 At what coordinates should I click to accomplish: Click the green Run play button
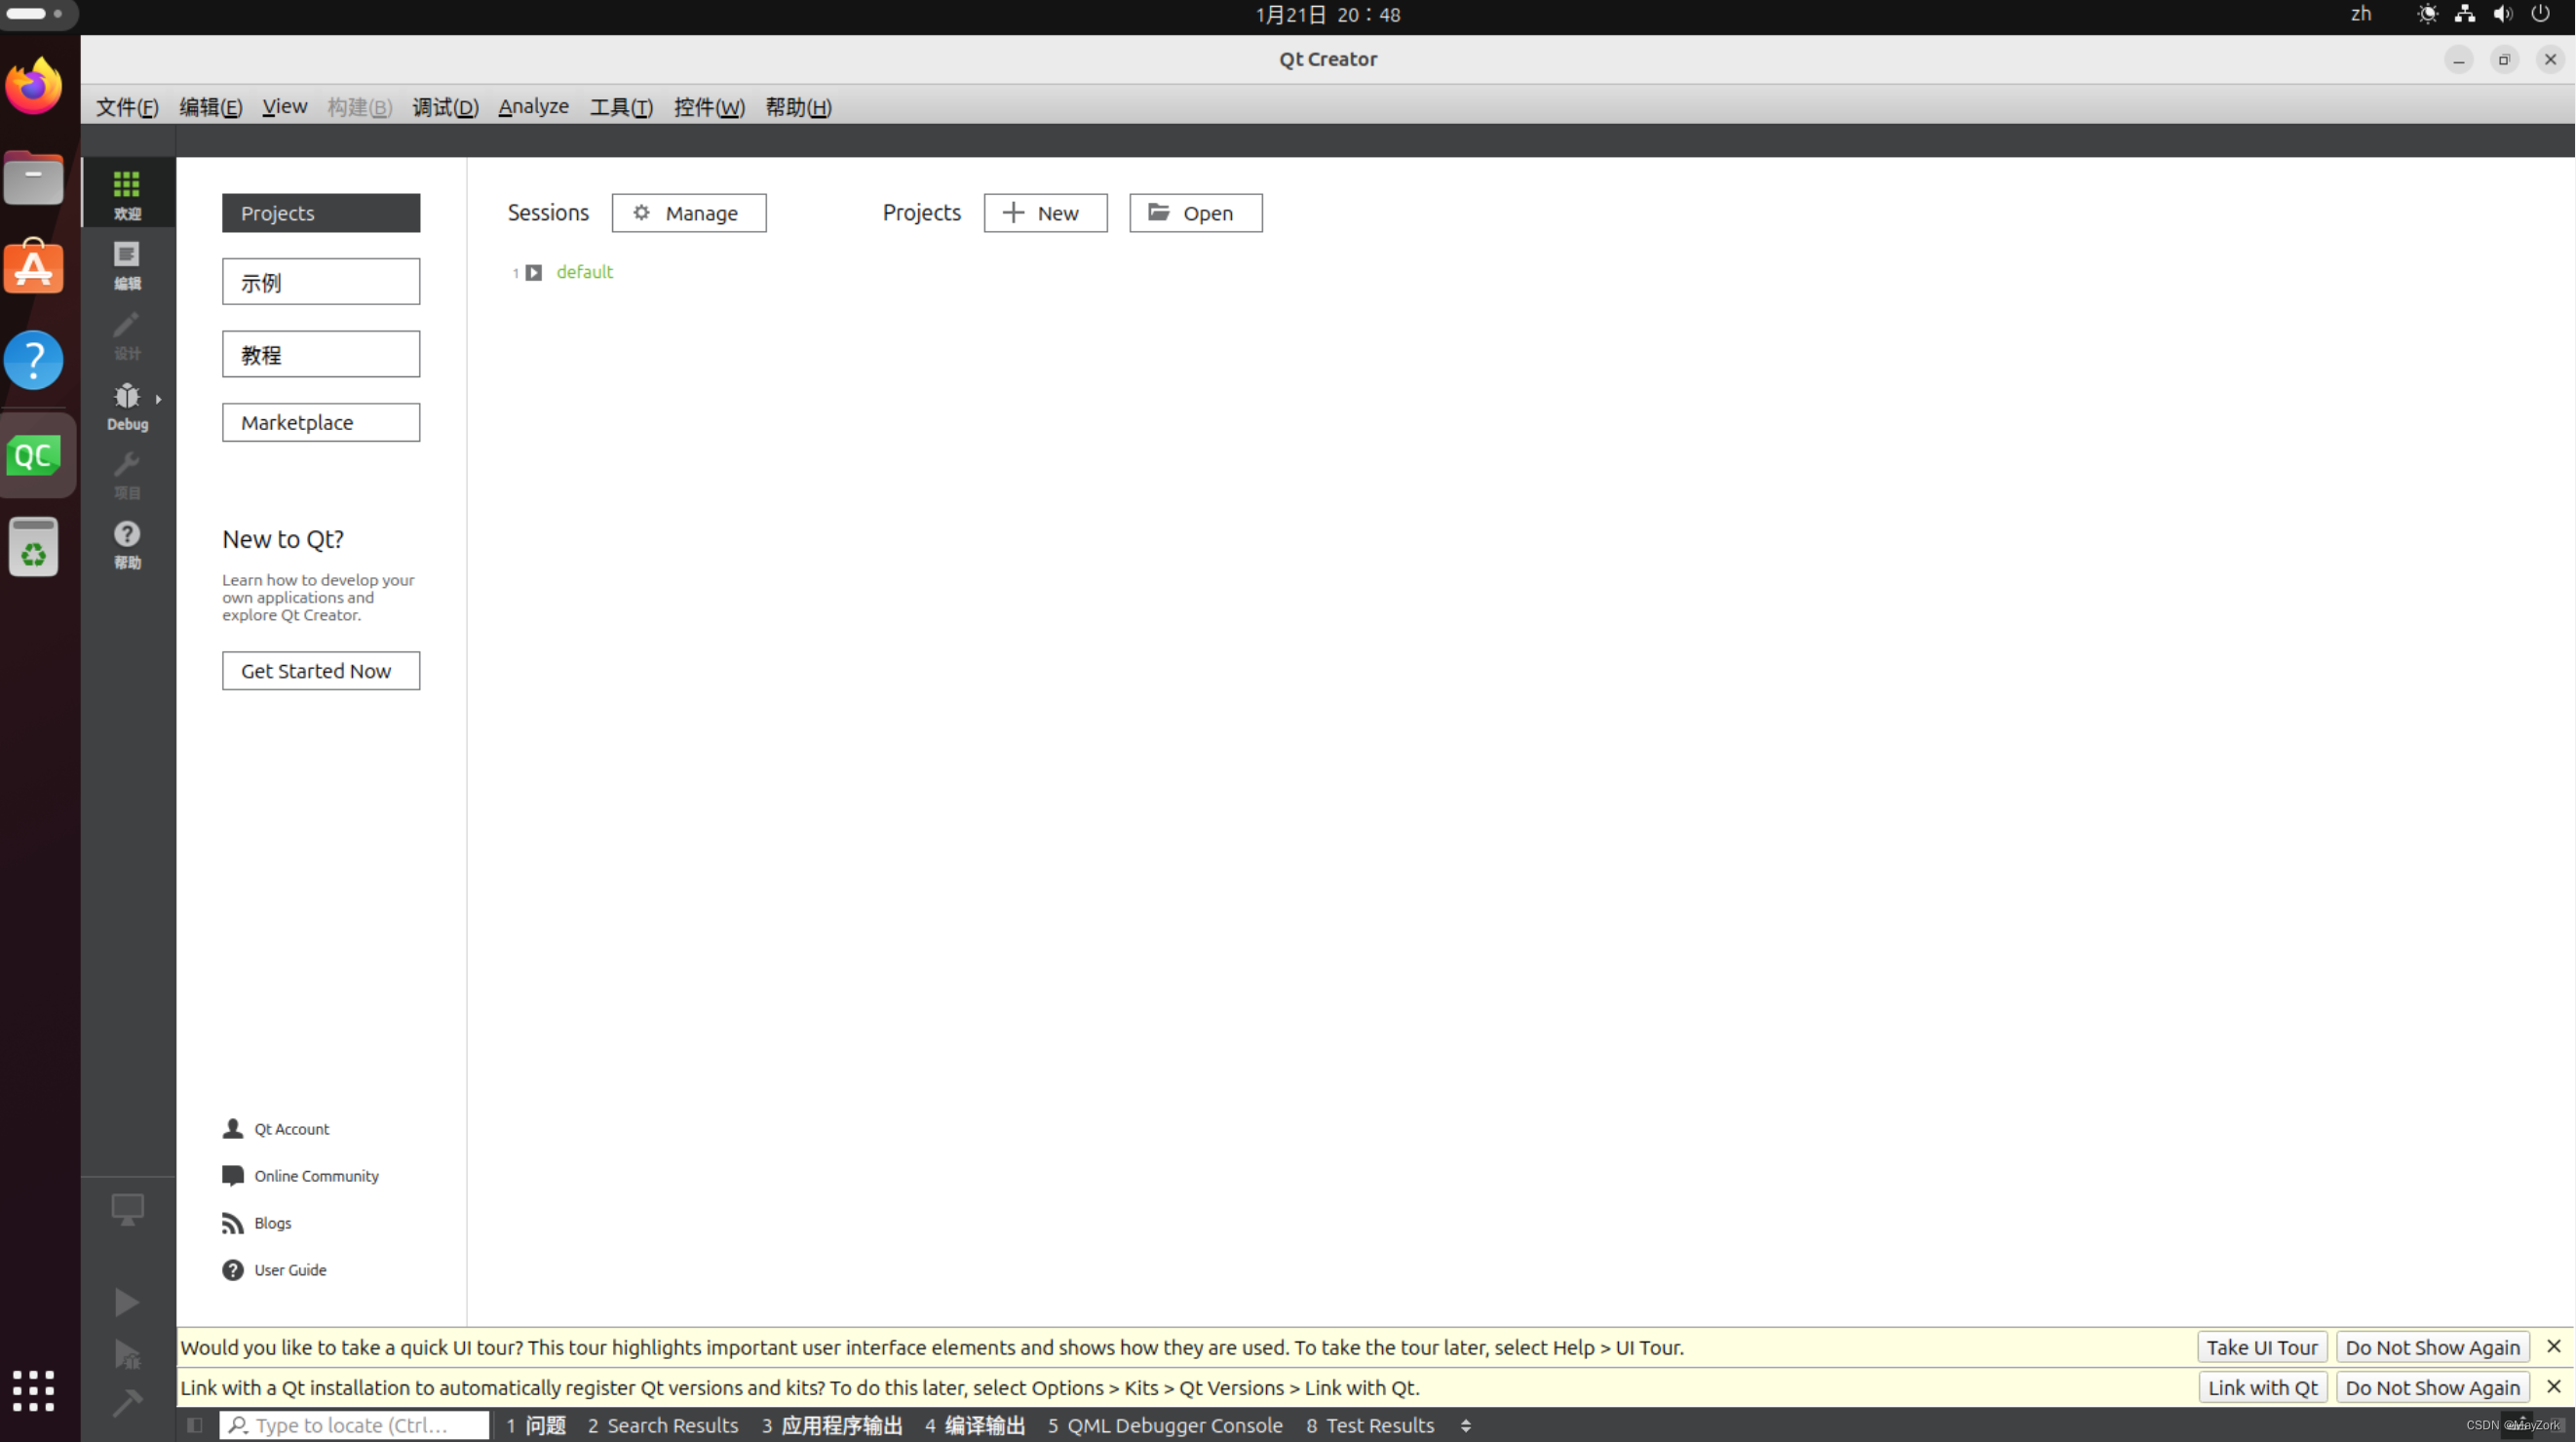pos(127,1302)
